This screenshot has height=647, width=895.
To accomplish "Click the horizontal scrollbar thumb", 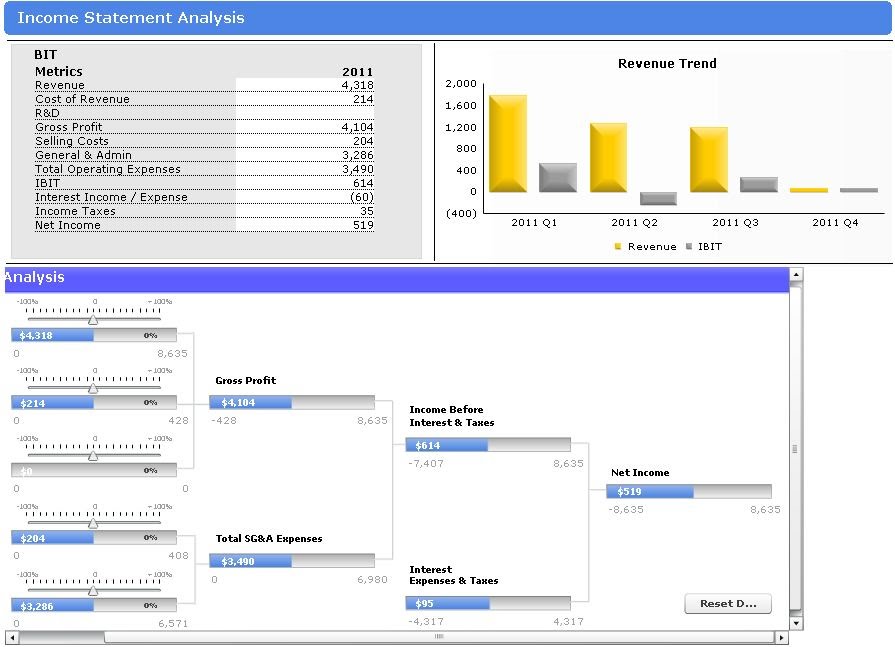I will click(61, 637).
